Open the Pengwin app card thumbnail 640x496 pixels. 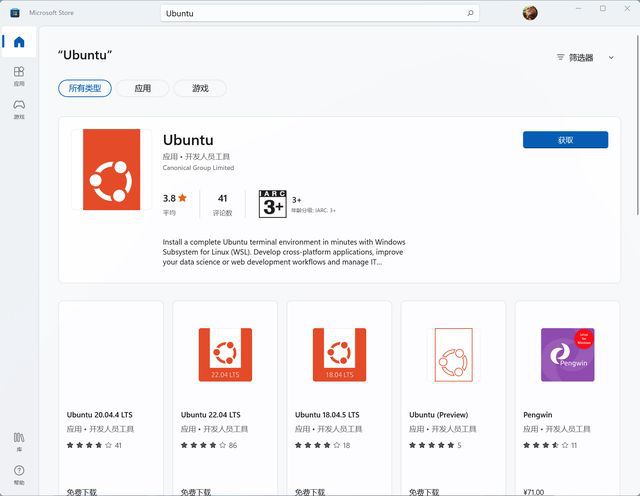tap(567, 355)
